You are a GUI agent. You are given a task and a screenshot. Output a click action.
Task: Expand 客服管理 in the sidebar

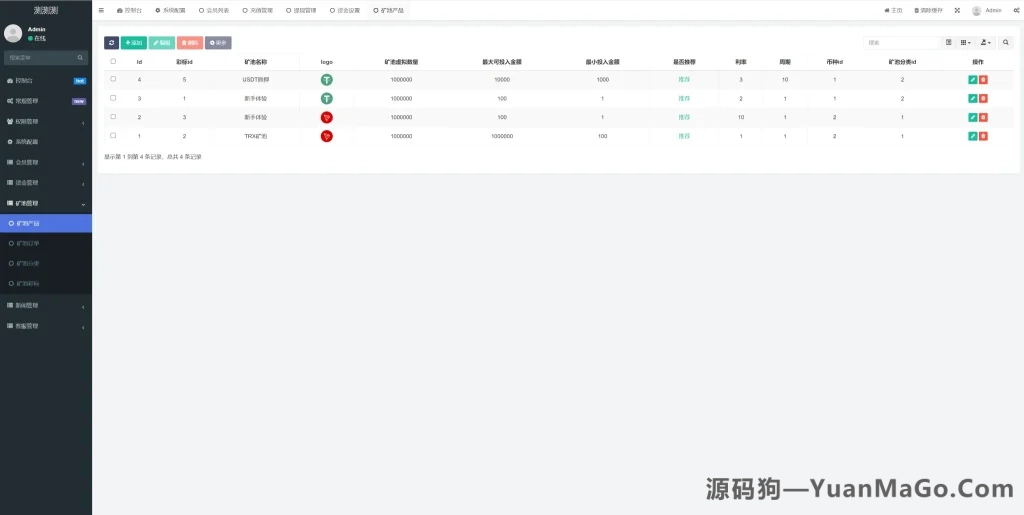pyautogui.click(x=46, y=326)
